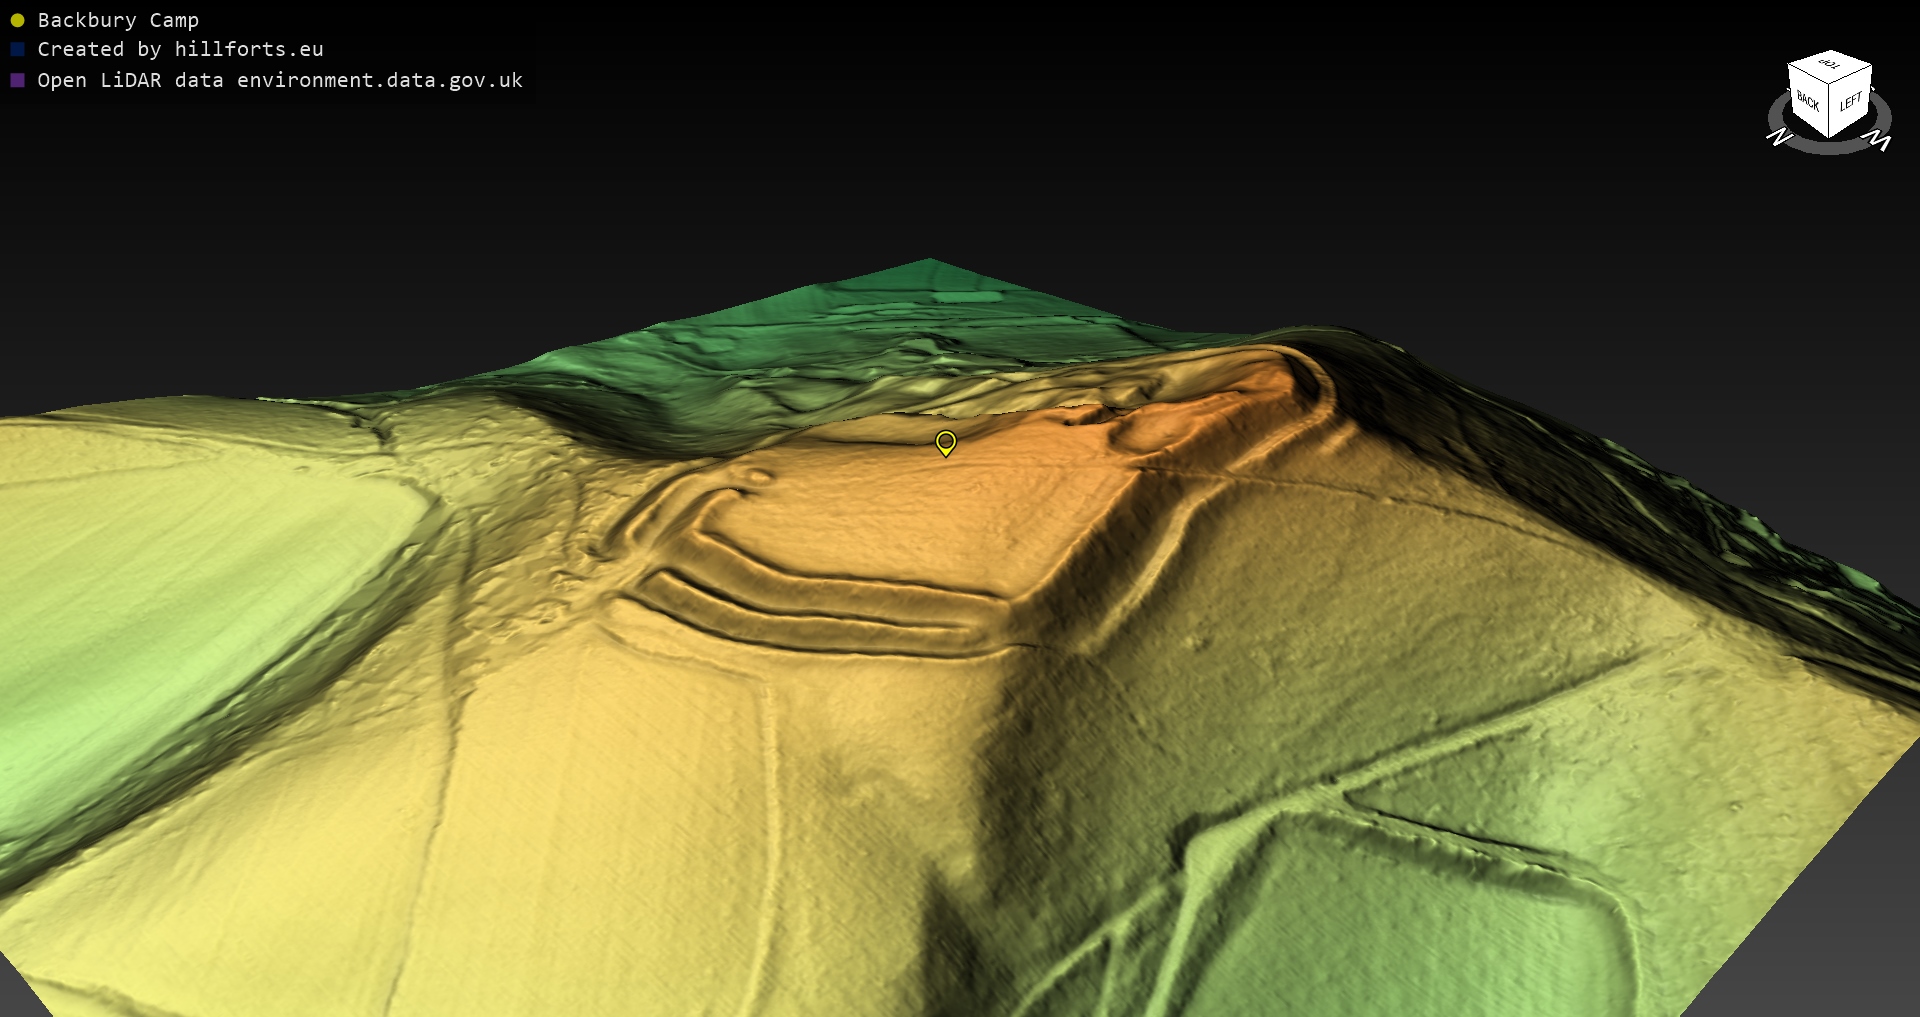
Task: Click the pointed green peak on the horizon
Action: (928, 264)
